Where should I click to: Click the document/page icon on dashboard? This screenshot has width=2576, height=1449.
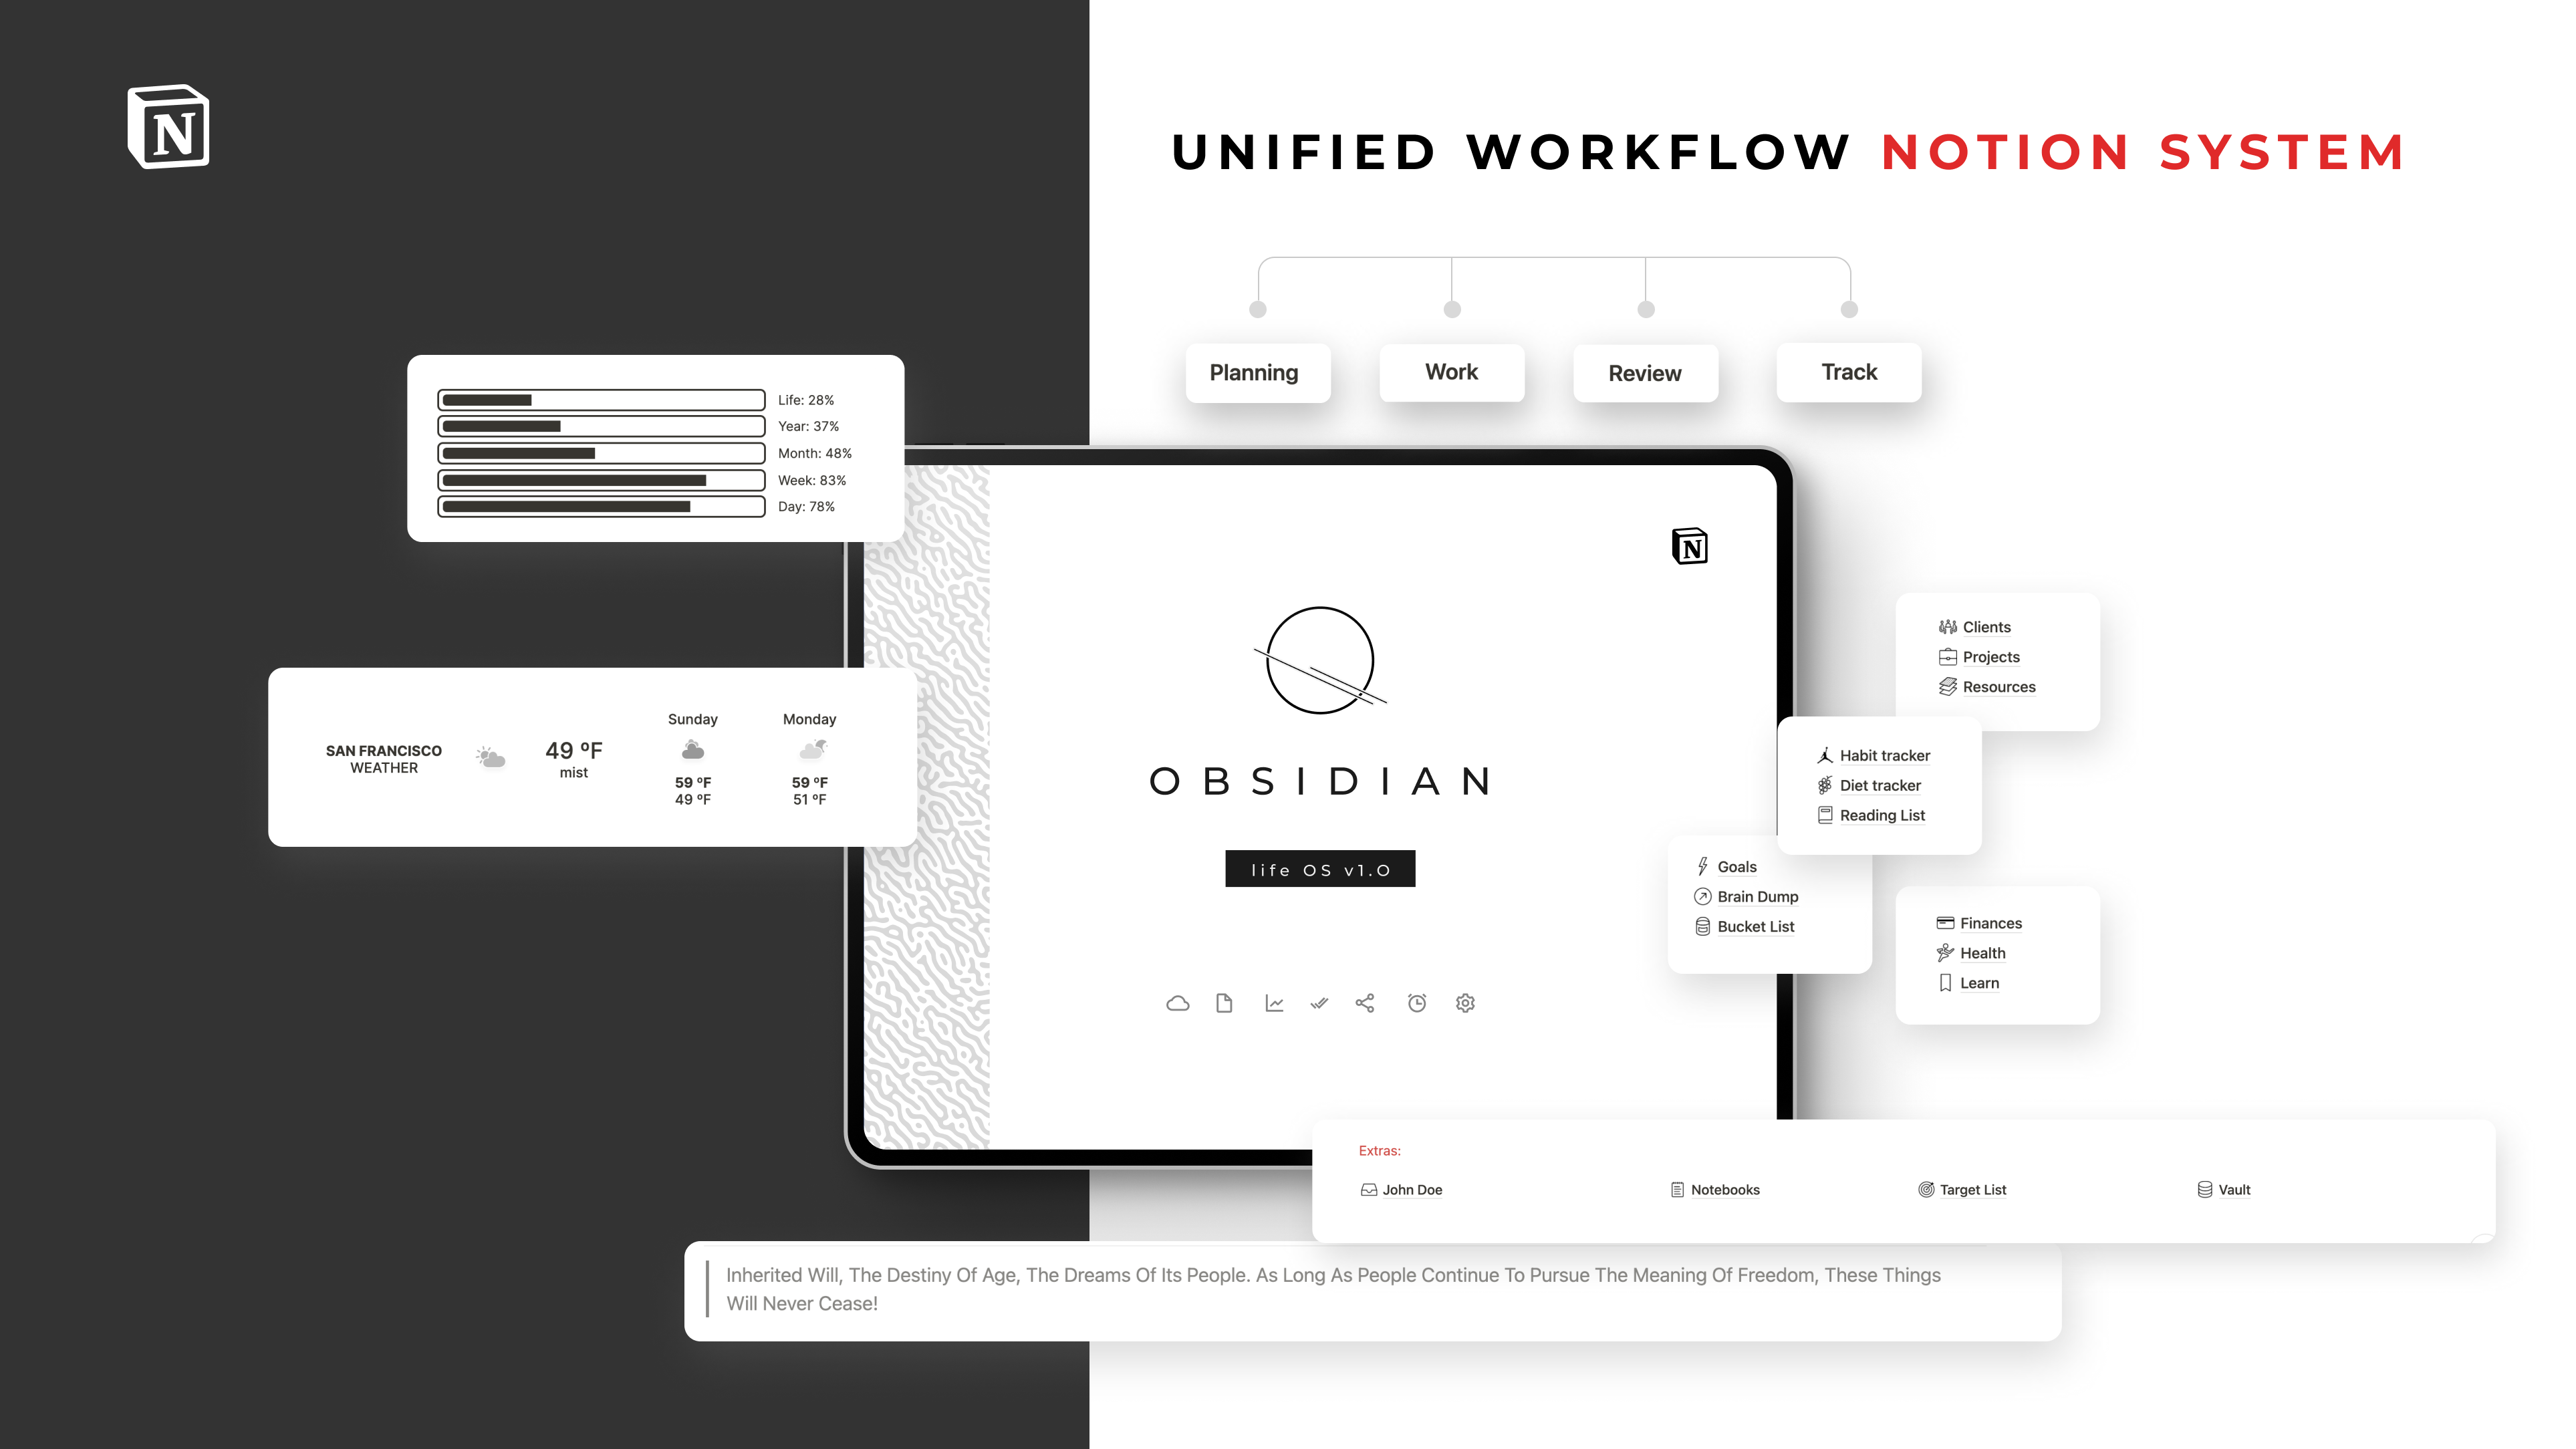(x=1225, y=1003)
